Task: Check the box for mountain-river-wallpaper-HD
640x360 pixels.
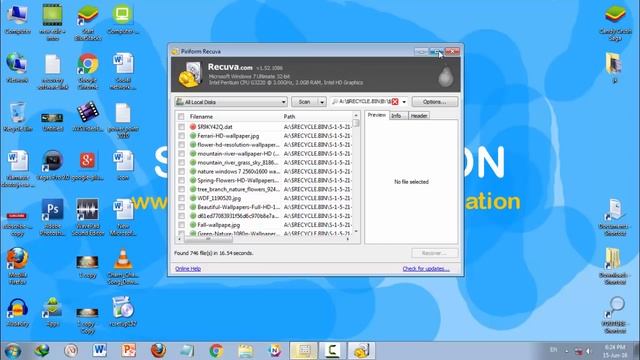Action: pos(181,154)
